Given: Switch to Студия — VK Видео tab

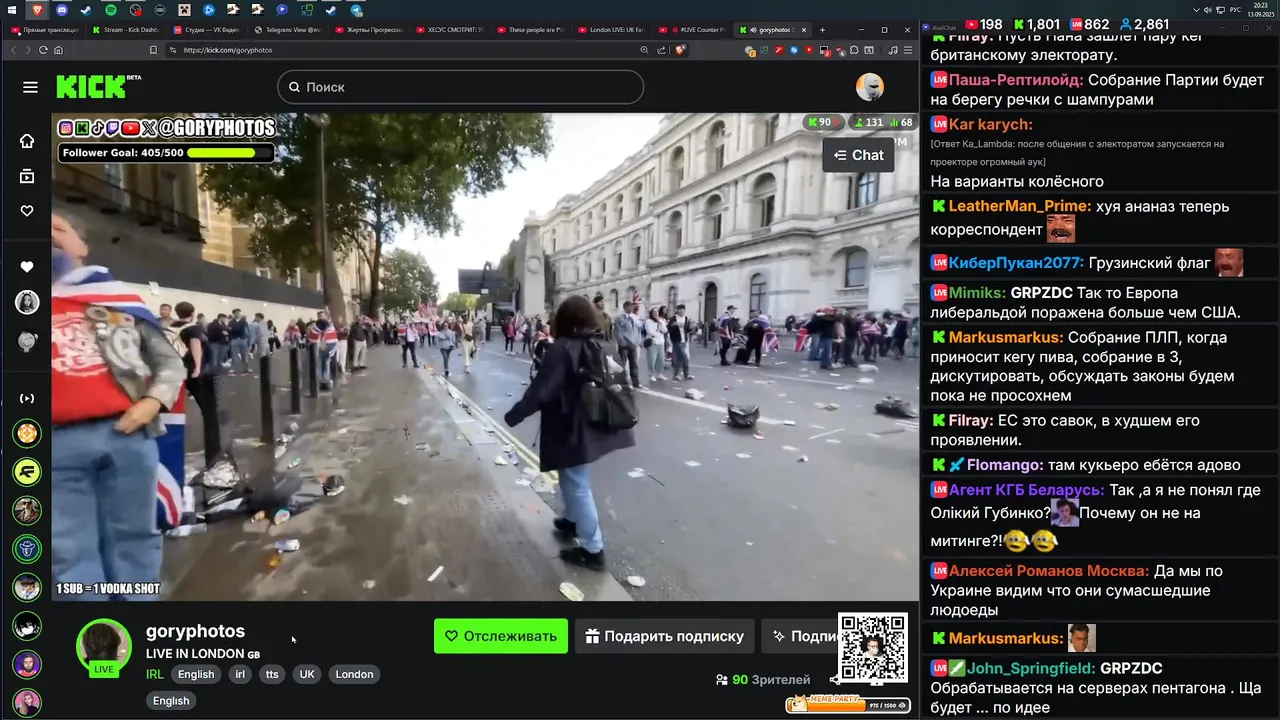Looking at the screenshot, I should coord(206,30).
